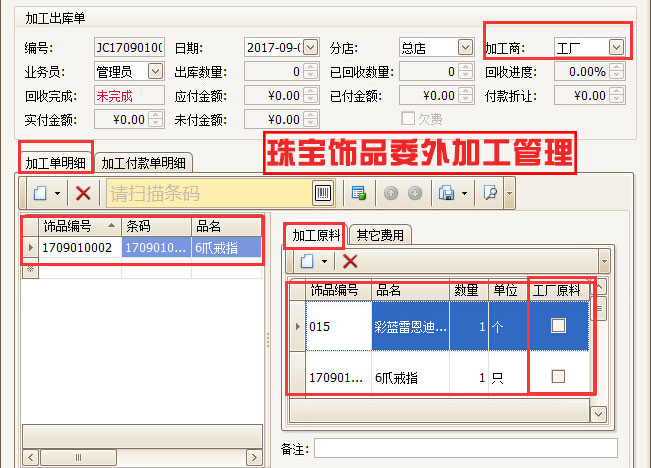Delete material row using red X in 加工原料 toolbar
This screenshot has height=468, width=651.
point(350,261)
